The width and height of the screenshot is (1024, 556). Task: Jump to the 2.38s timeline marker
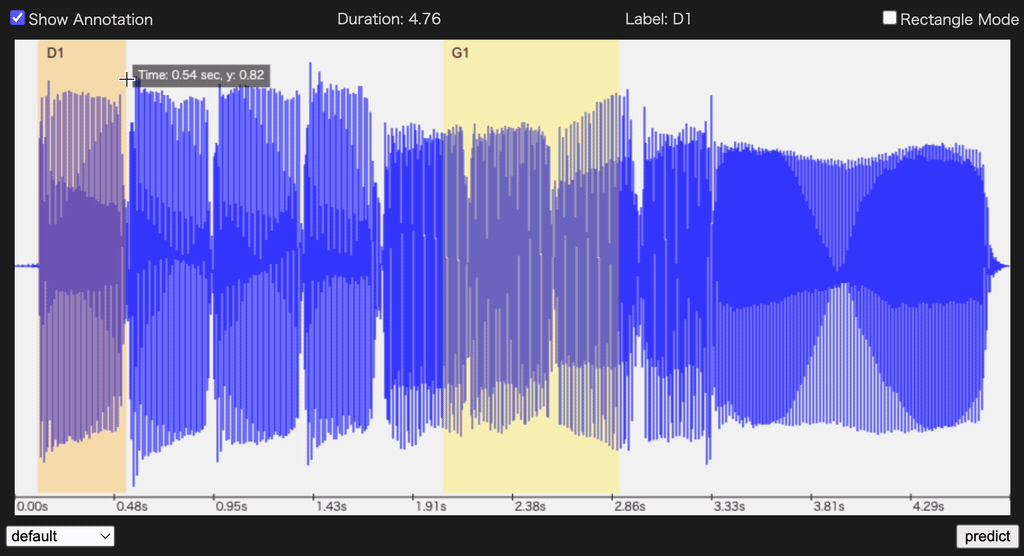[x=529, y=507]
